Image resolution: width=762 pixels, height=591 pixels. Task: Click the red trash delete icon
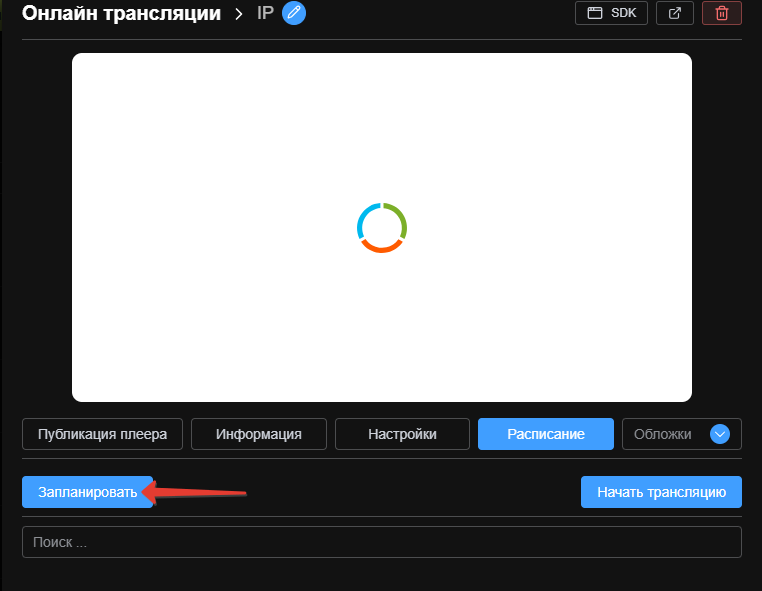(x=722, y=13)
